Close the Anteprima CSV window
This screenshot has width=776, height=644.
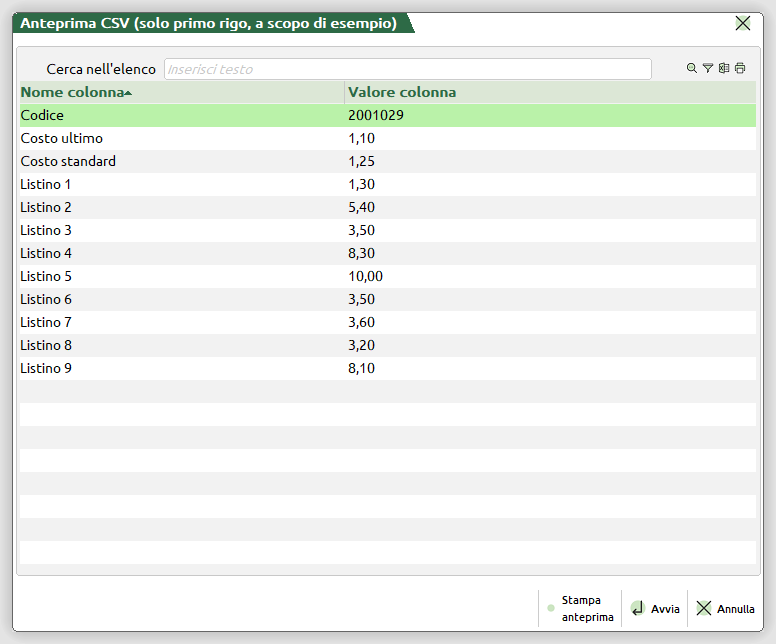tap(743, 23)
